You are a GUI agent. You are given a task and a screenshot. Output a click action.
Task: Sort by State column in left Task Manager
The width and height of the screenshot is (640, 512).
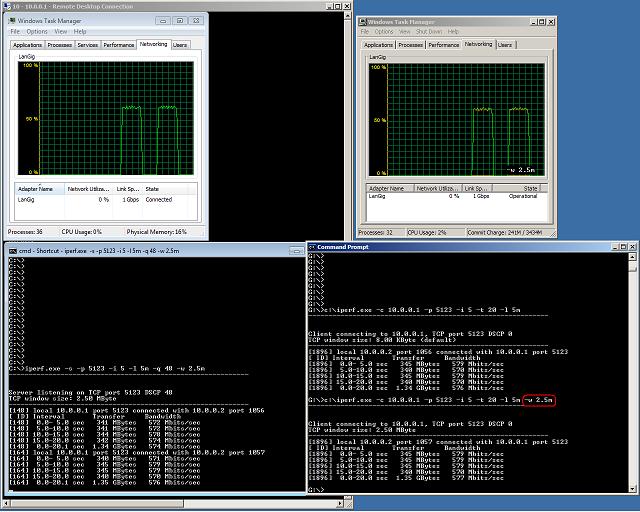point(165,189)
